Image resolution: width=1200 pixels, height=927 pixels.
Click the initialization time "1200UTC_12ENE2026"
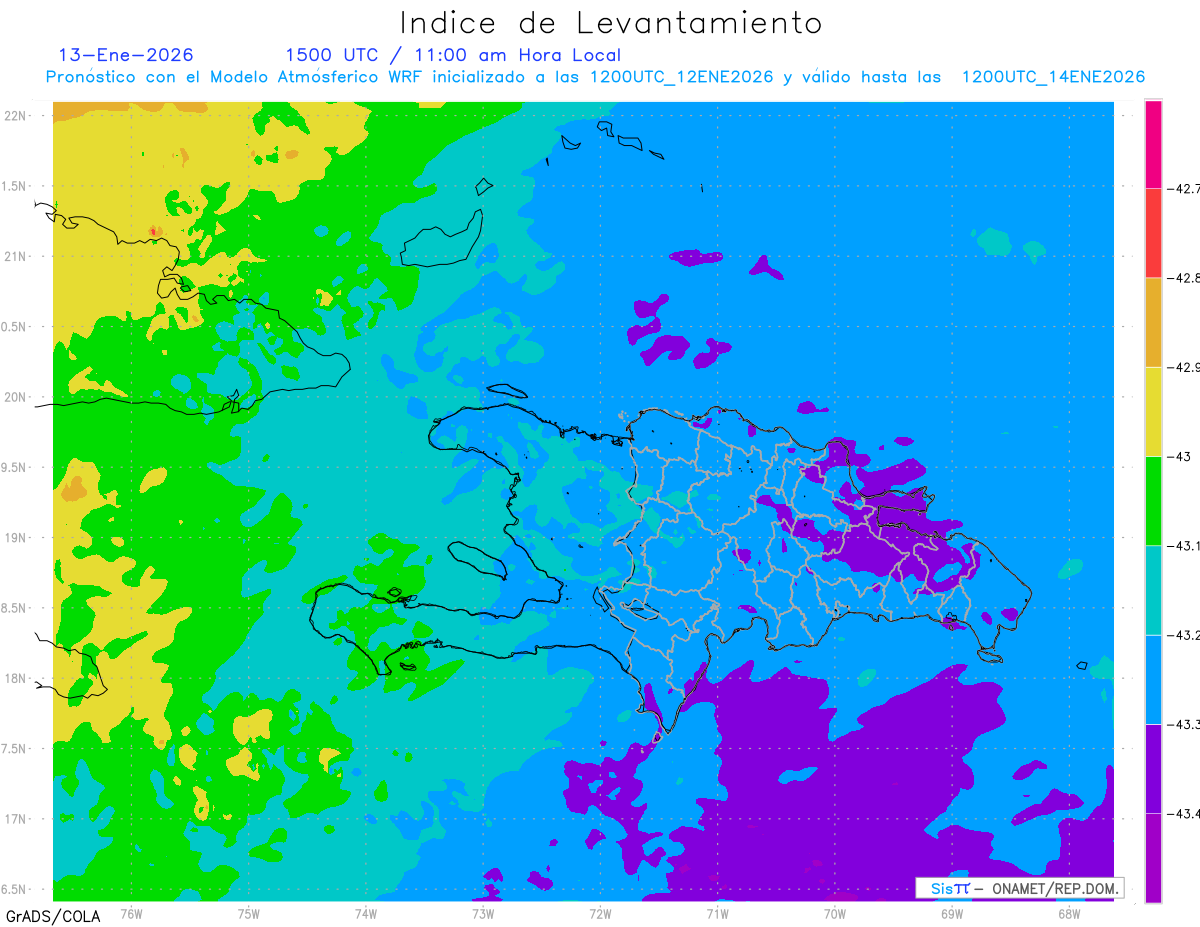tap(681, 77)
